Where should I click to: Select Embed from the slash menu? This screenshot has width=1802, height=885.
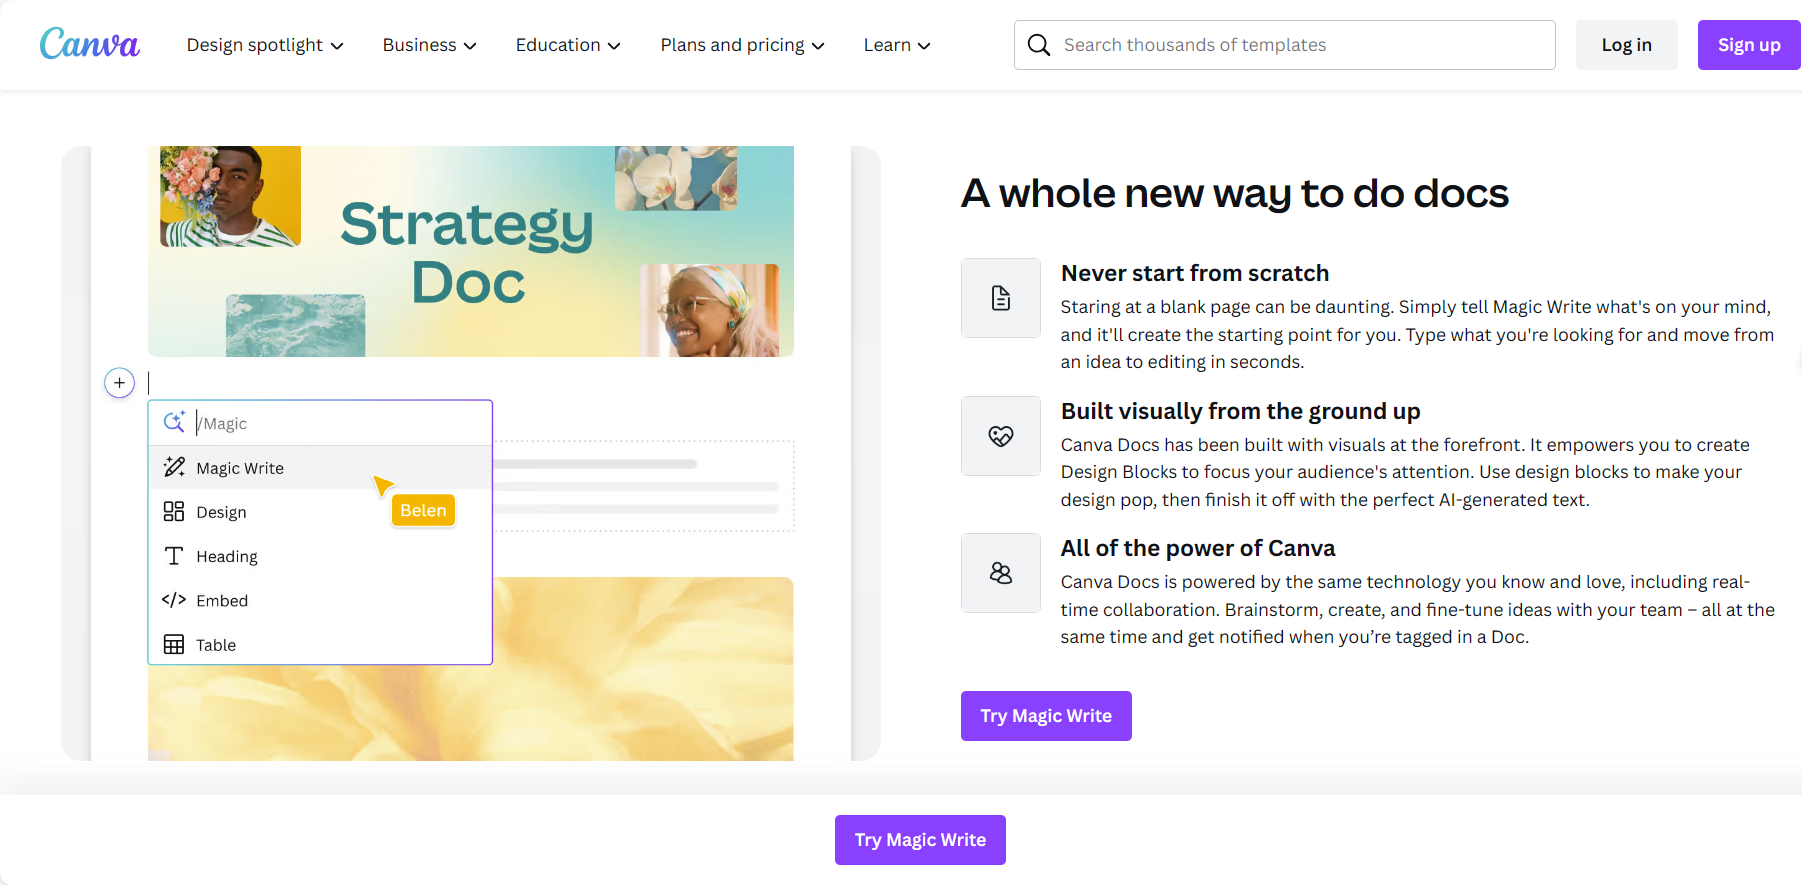point(320,600)
